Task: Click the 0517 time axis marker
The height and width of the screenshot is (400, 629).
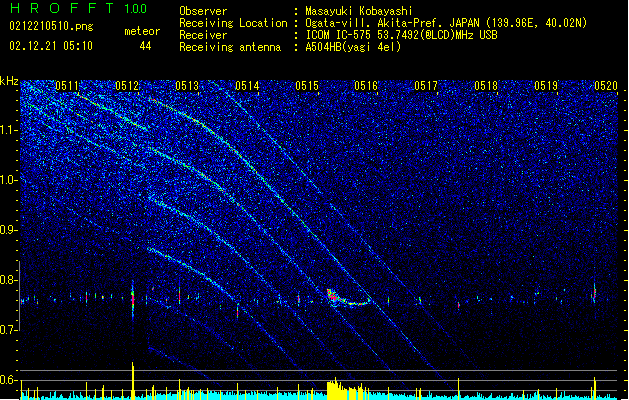Action: point(426,86)
